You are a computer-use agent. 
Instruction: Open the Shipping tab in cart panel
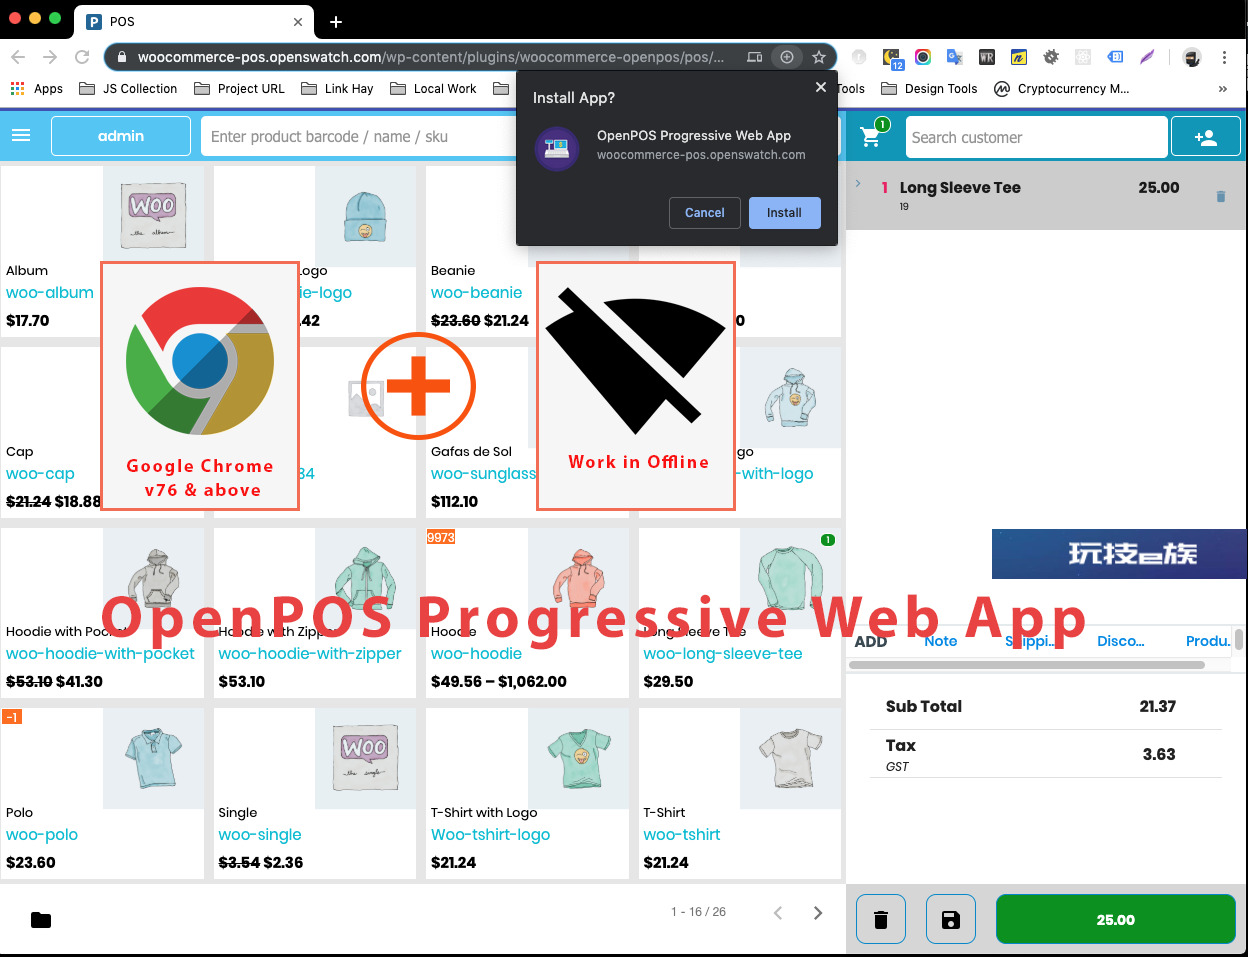[1029, 641]
